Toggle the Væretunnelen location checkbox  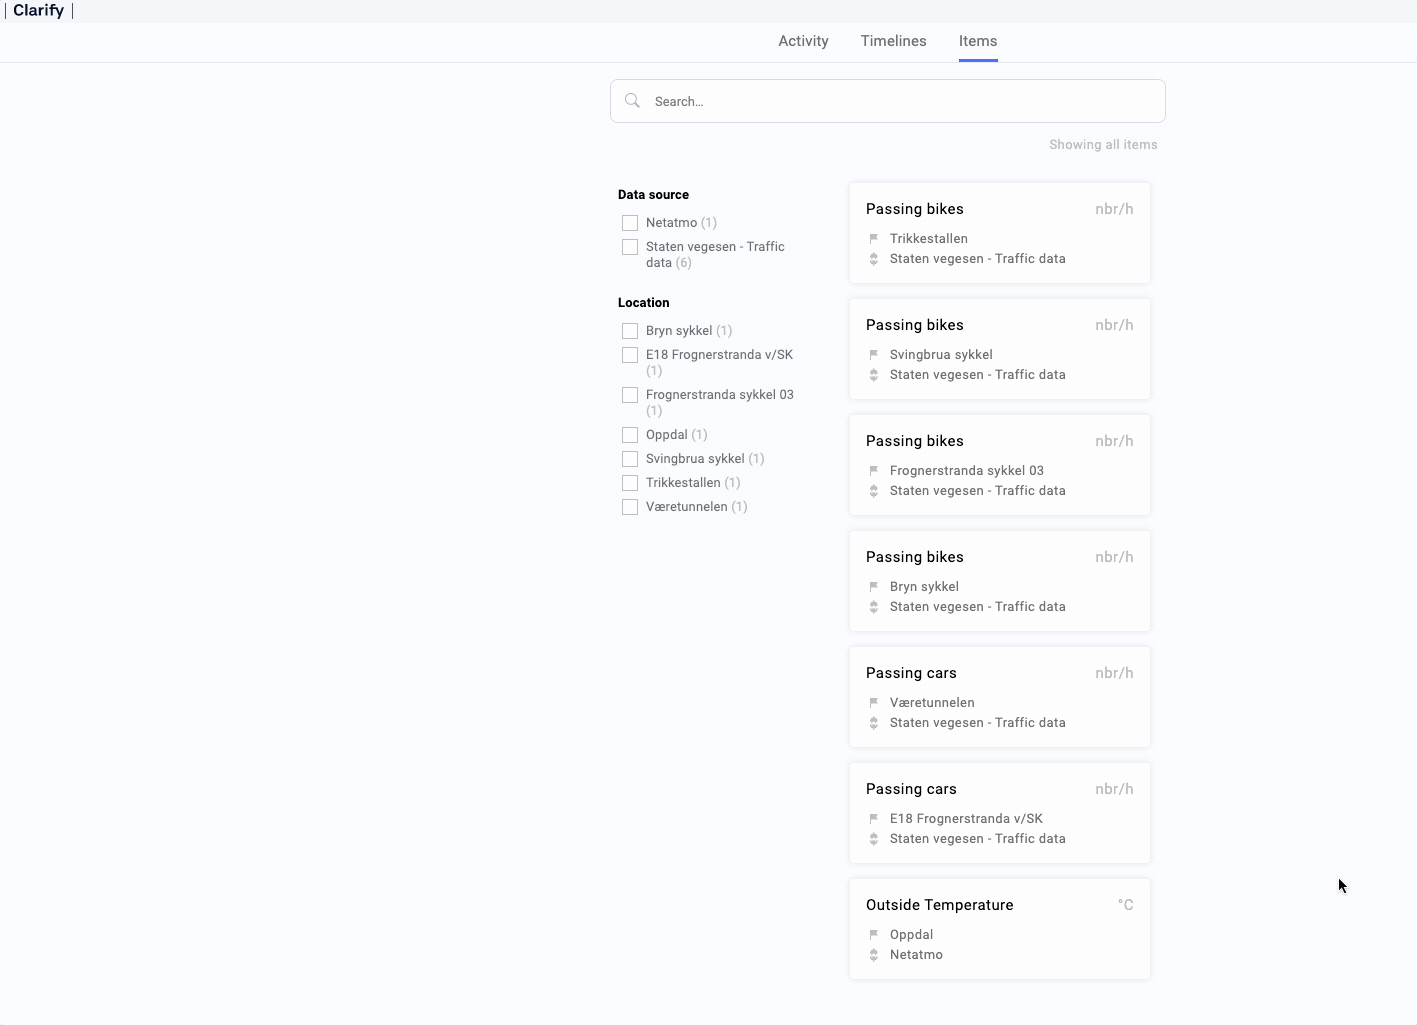coord(630,507)
